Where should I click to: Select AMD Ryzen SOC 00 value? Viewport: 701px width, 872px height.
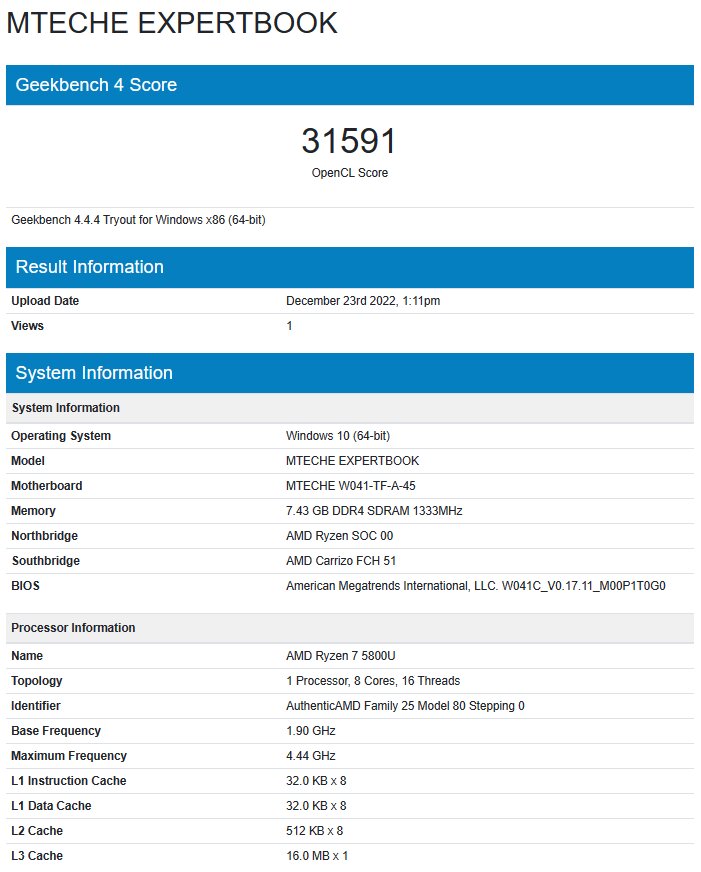(340, 536)
